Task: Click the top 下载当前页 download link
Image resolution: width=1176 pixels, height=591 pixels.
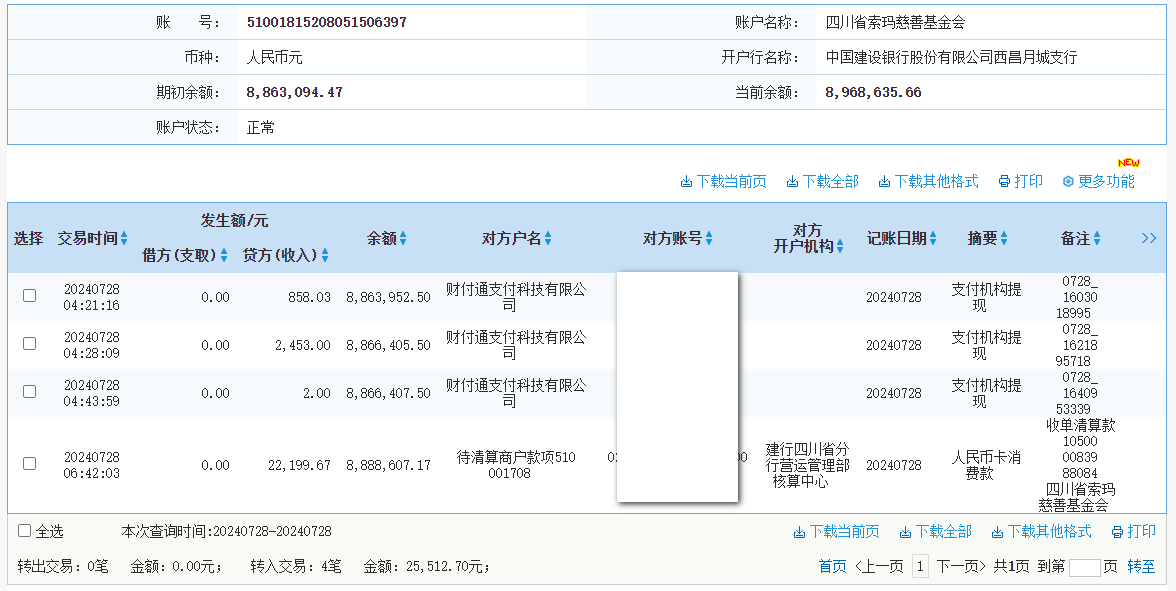Action: [724, 182]
